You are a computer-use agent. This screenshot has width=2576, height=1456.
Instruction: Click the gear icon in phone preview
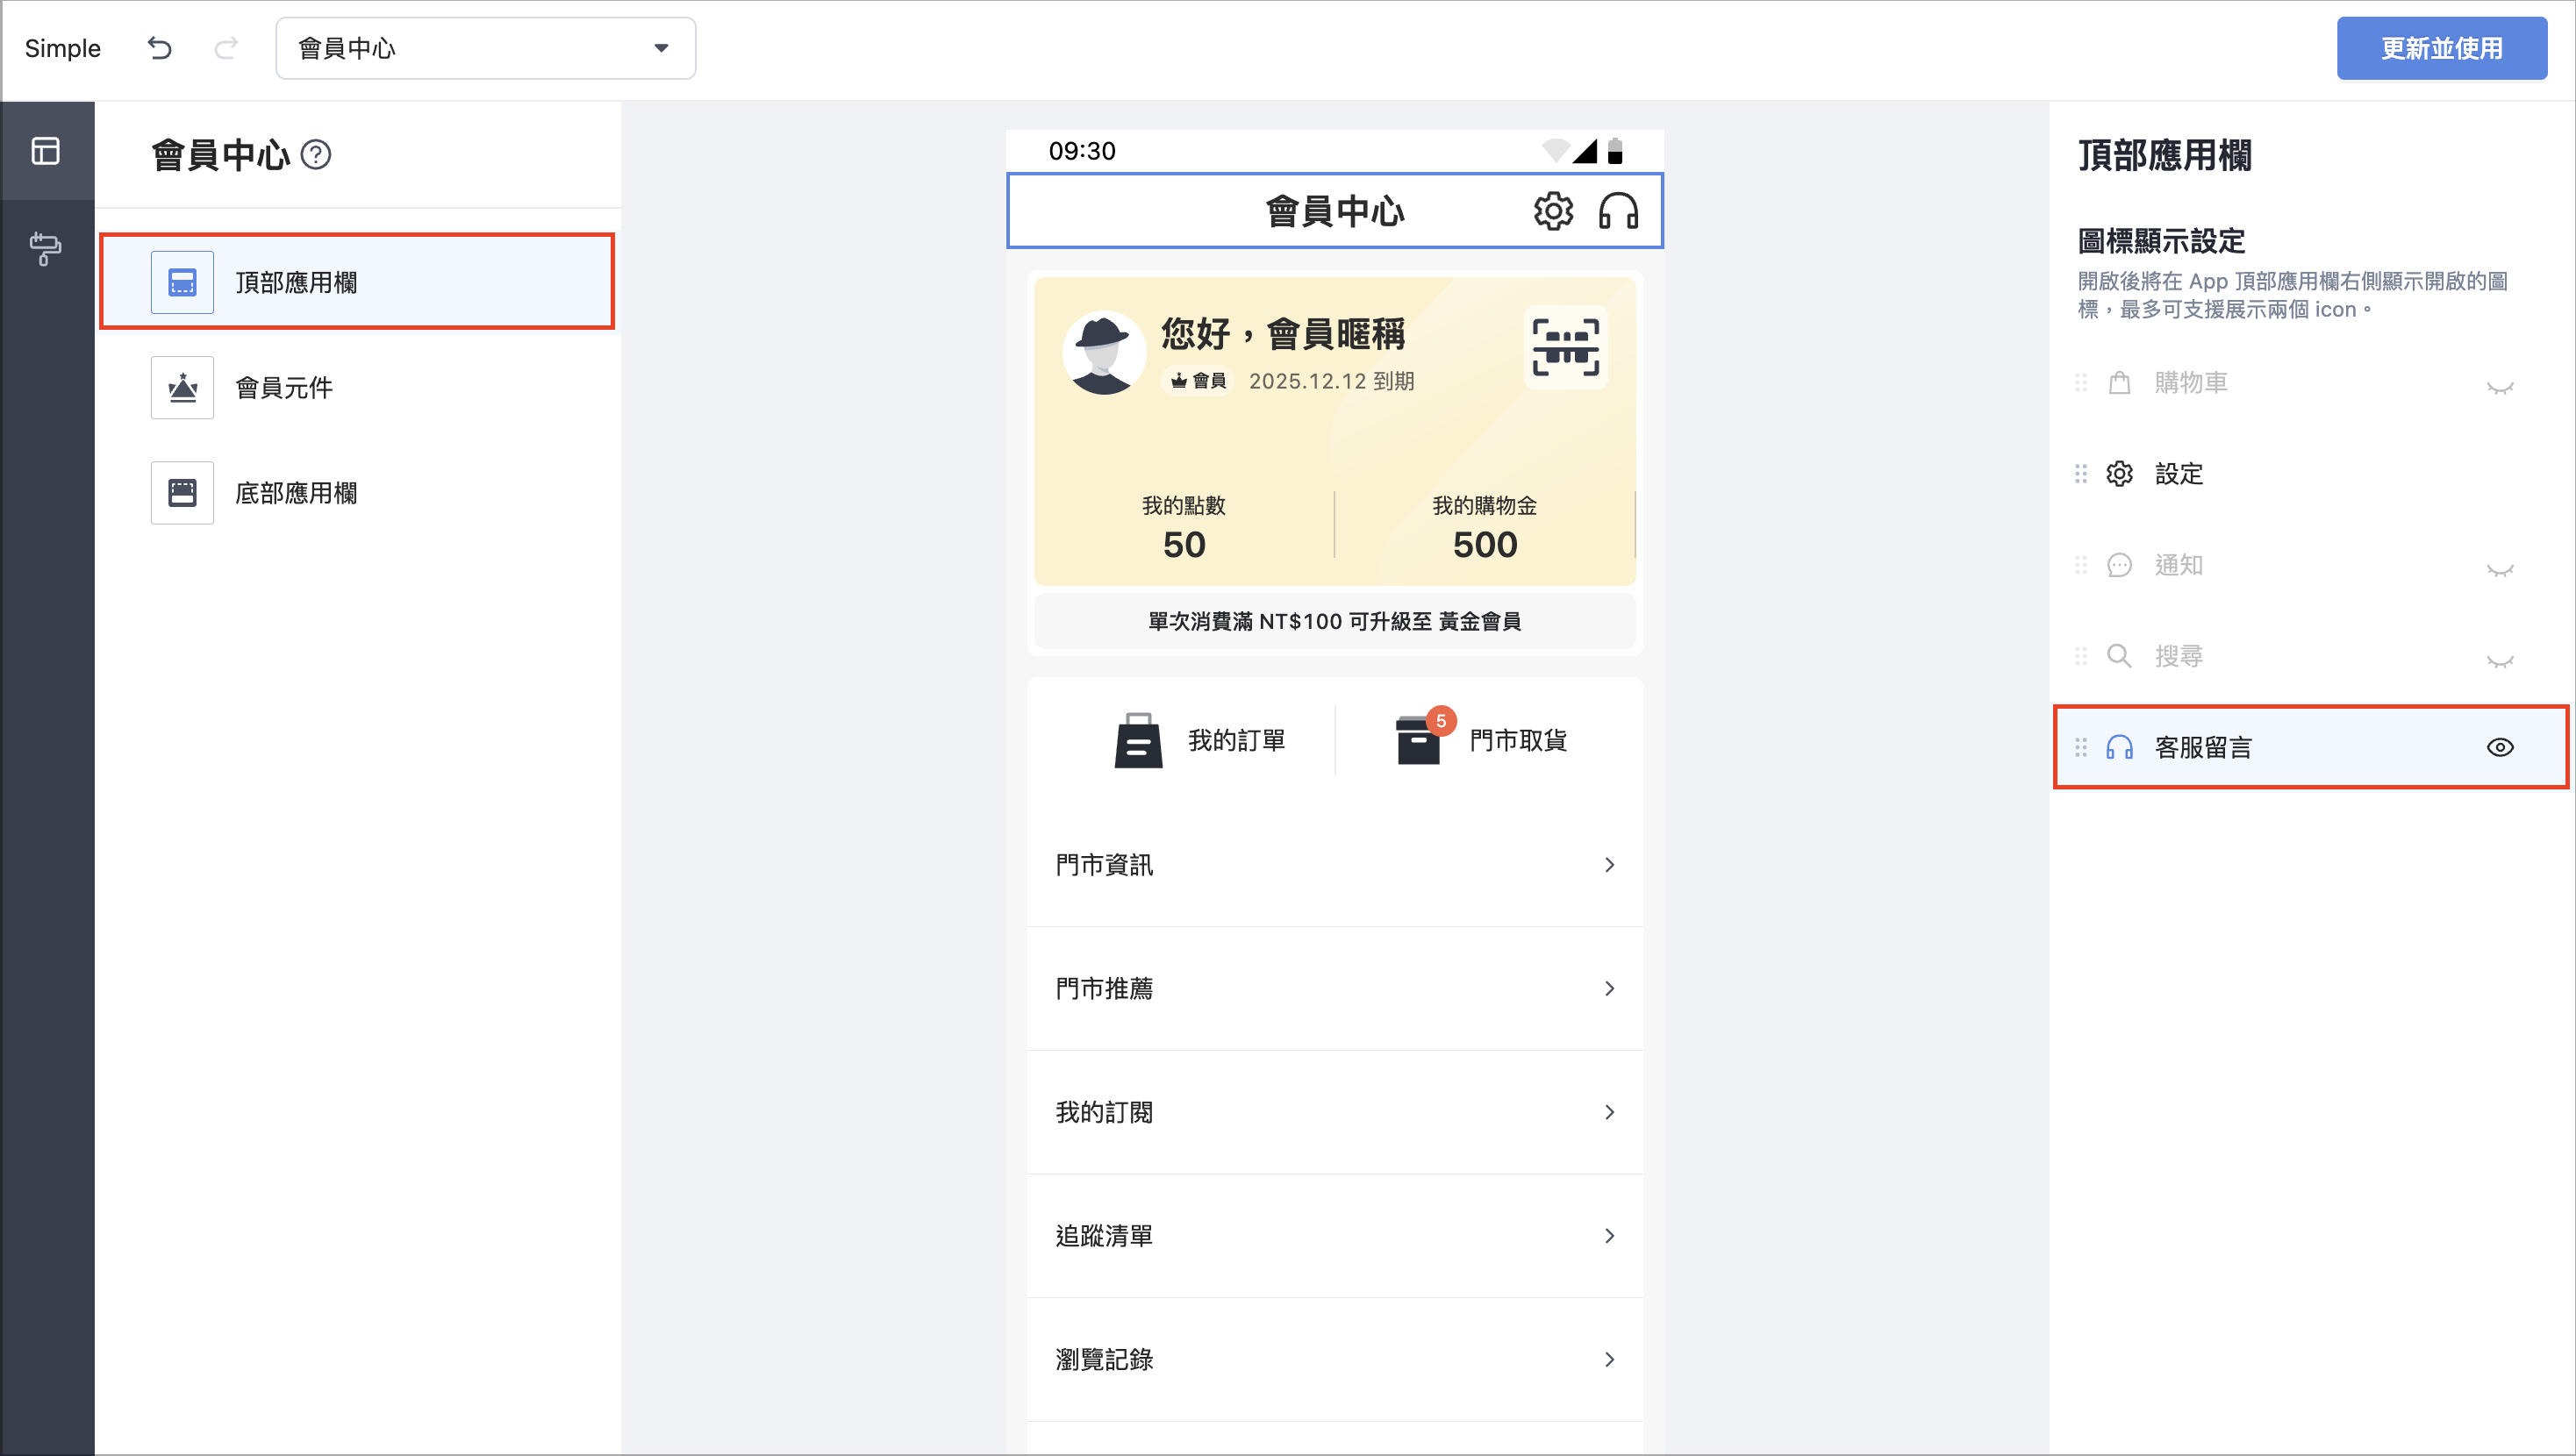click(x=1553, y=211)
